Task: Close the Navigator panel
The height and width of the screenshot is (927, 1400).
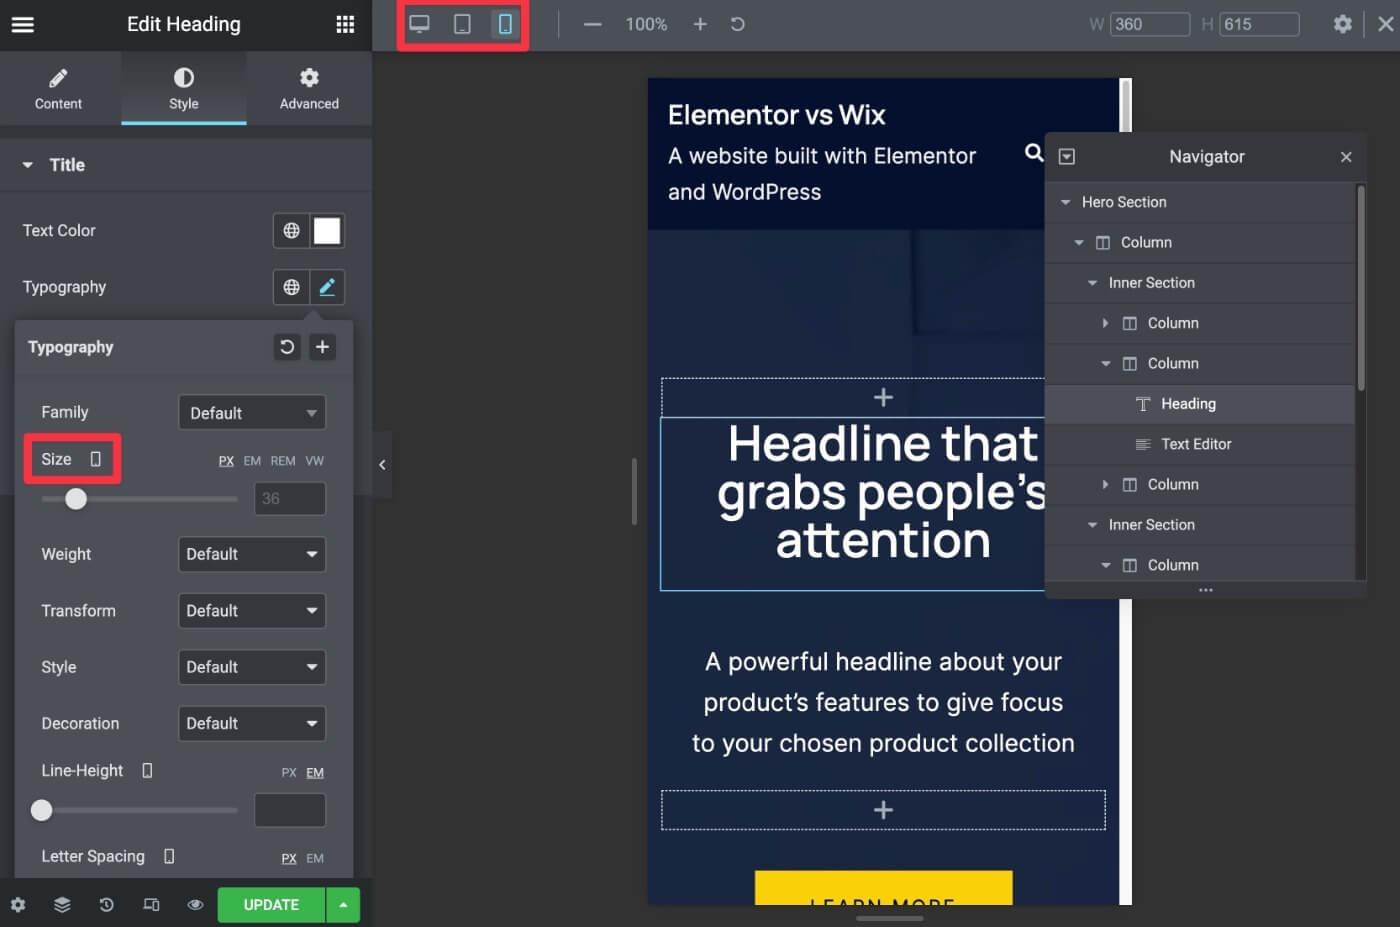Action: tap(1346, 157)
